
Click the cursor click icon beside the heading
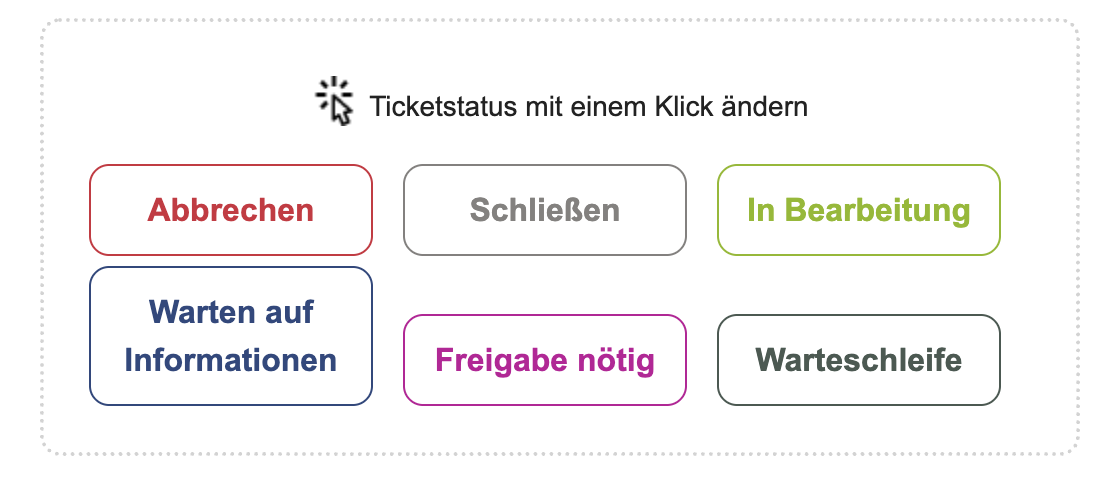coord(336,101)
